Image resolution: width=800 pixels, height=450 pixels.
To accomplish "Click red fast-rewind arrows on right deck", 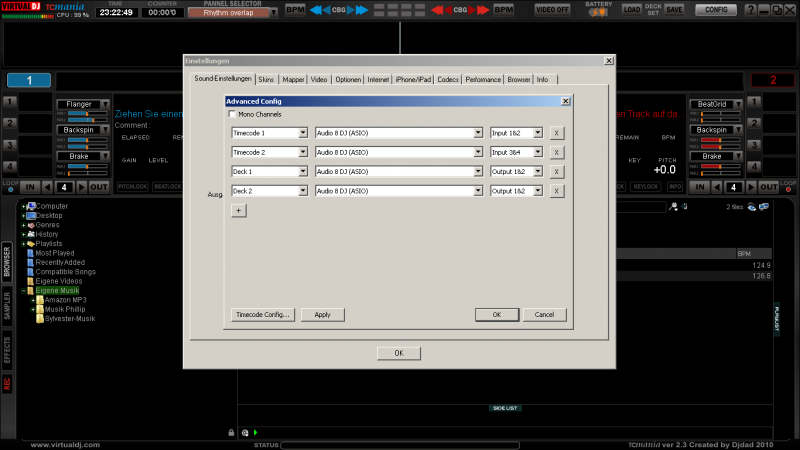I will (x=437, y=10).
